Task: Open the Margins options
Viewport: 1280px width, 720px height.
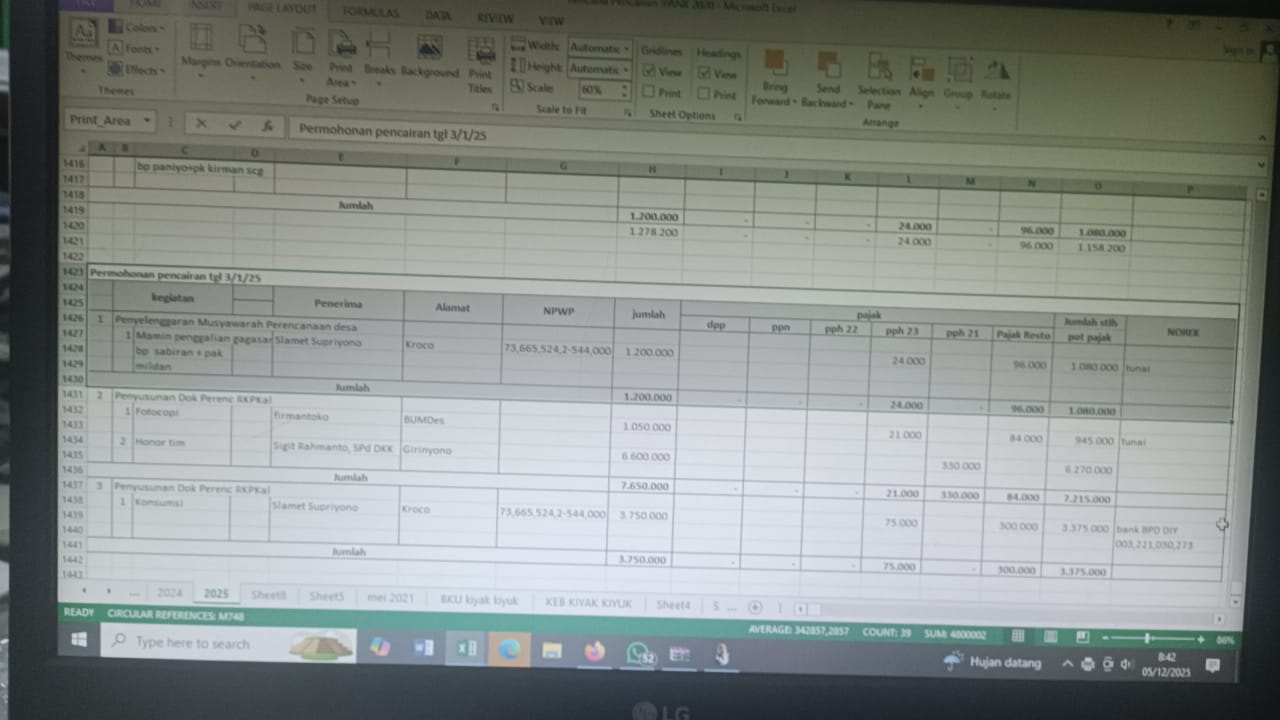Action: click(200, 47)
